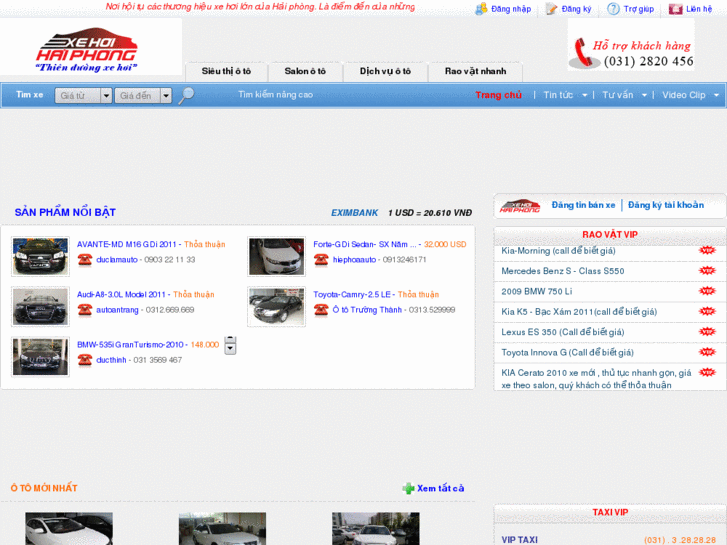Click the VIP badge next to Toyota Innova G
The image size is (727, 545).
coord(707,352)
